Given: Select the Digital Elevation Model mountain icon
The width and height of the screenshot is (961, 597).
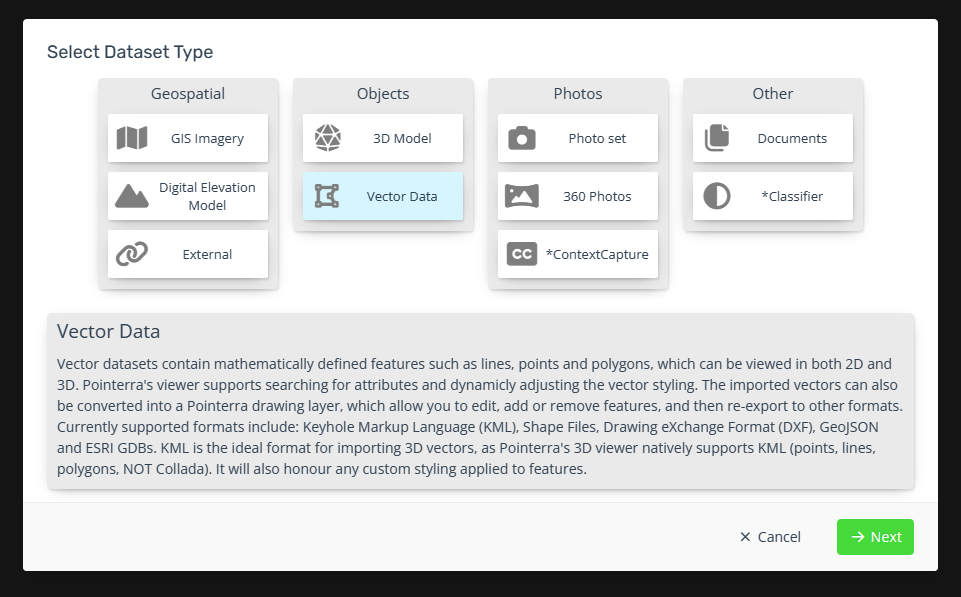Looking at the screenshot, I should 132,196.
